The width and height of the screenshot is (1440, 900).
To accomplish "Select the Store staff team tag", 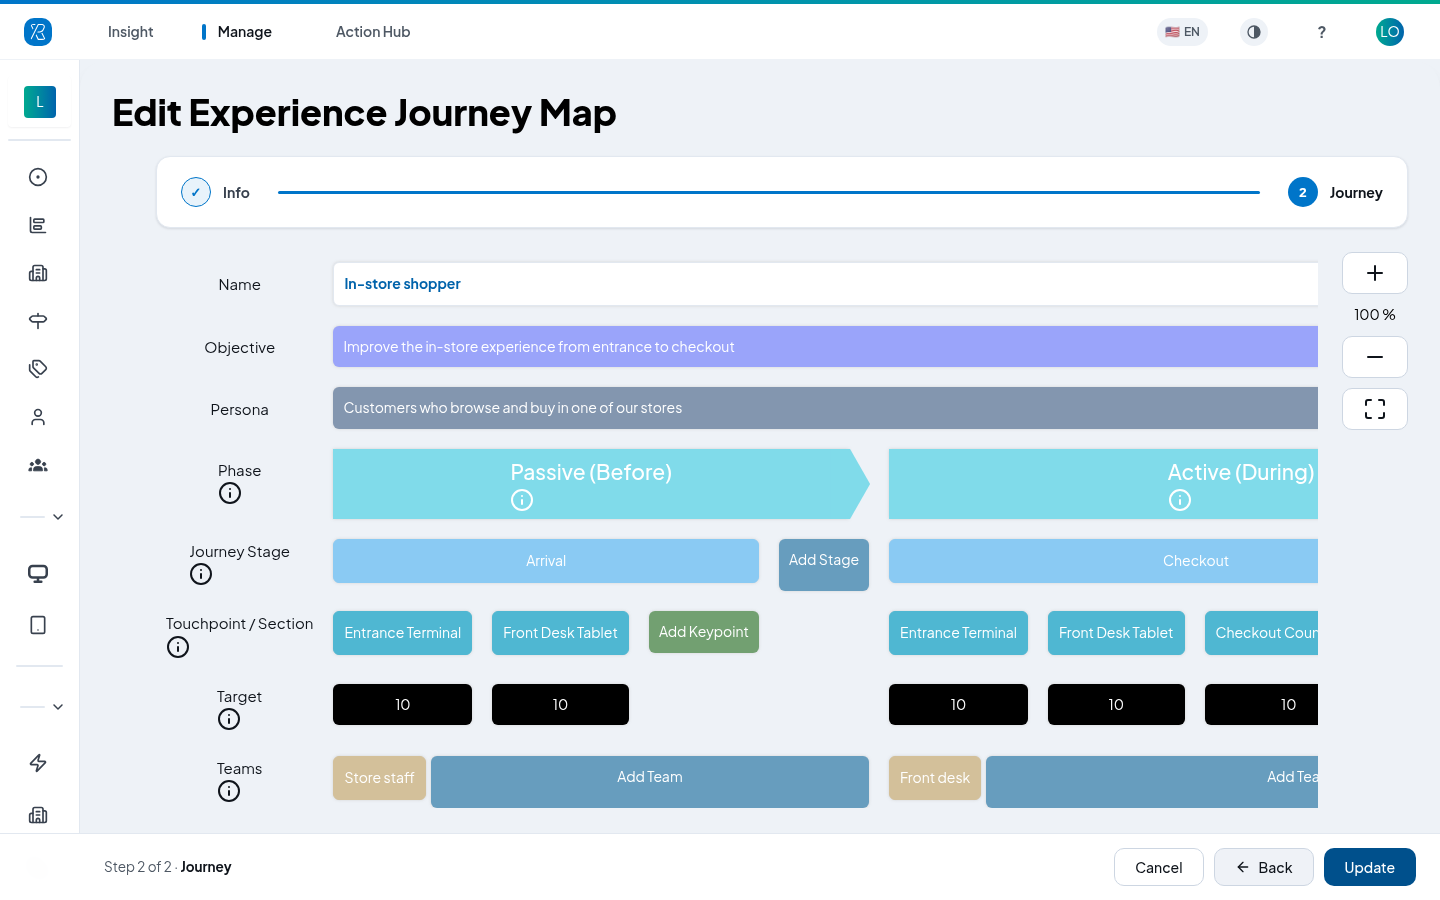I will point(379,778).
